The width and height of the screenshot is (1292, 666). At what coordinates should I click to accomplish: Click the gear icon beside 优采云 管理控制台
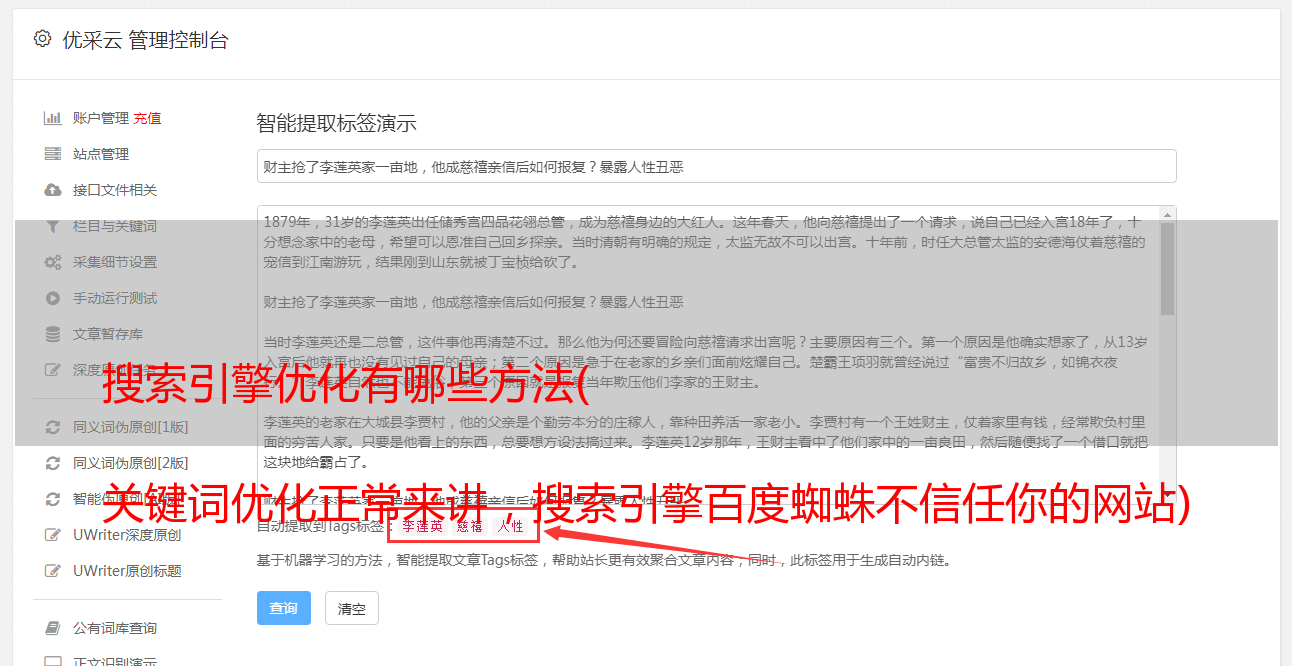point(42,39)
